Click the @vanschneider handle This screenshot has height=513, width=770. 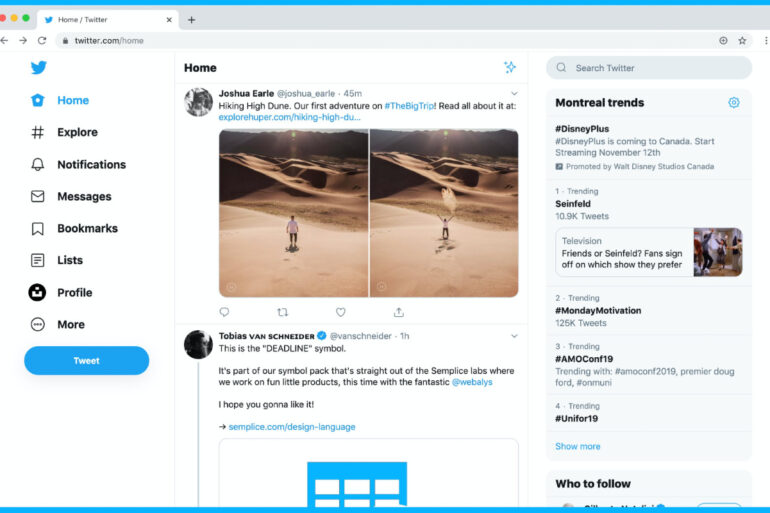[360, 336]
